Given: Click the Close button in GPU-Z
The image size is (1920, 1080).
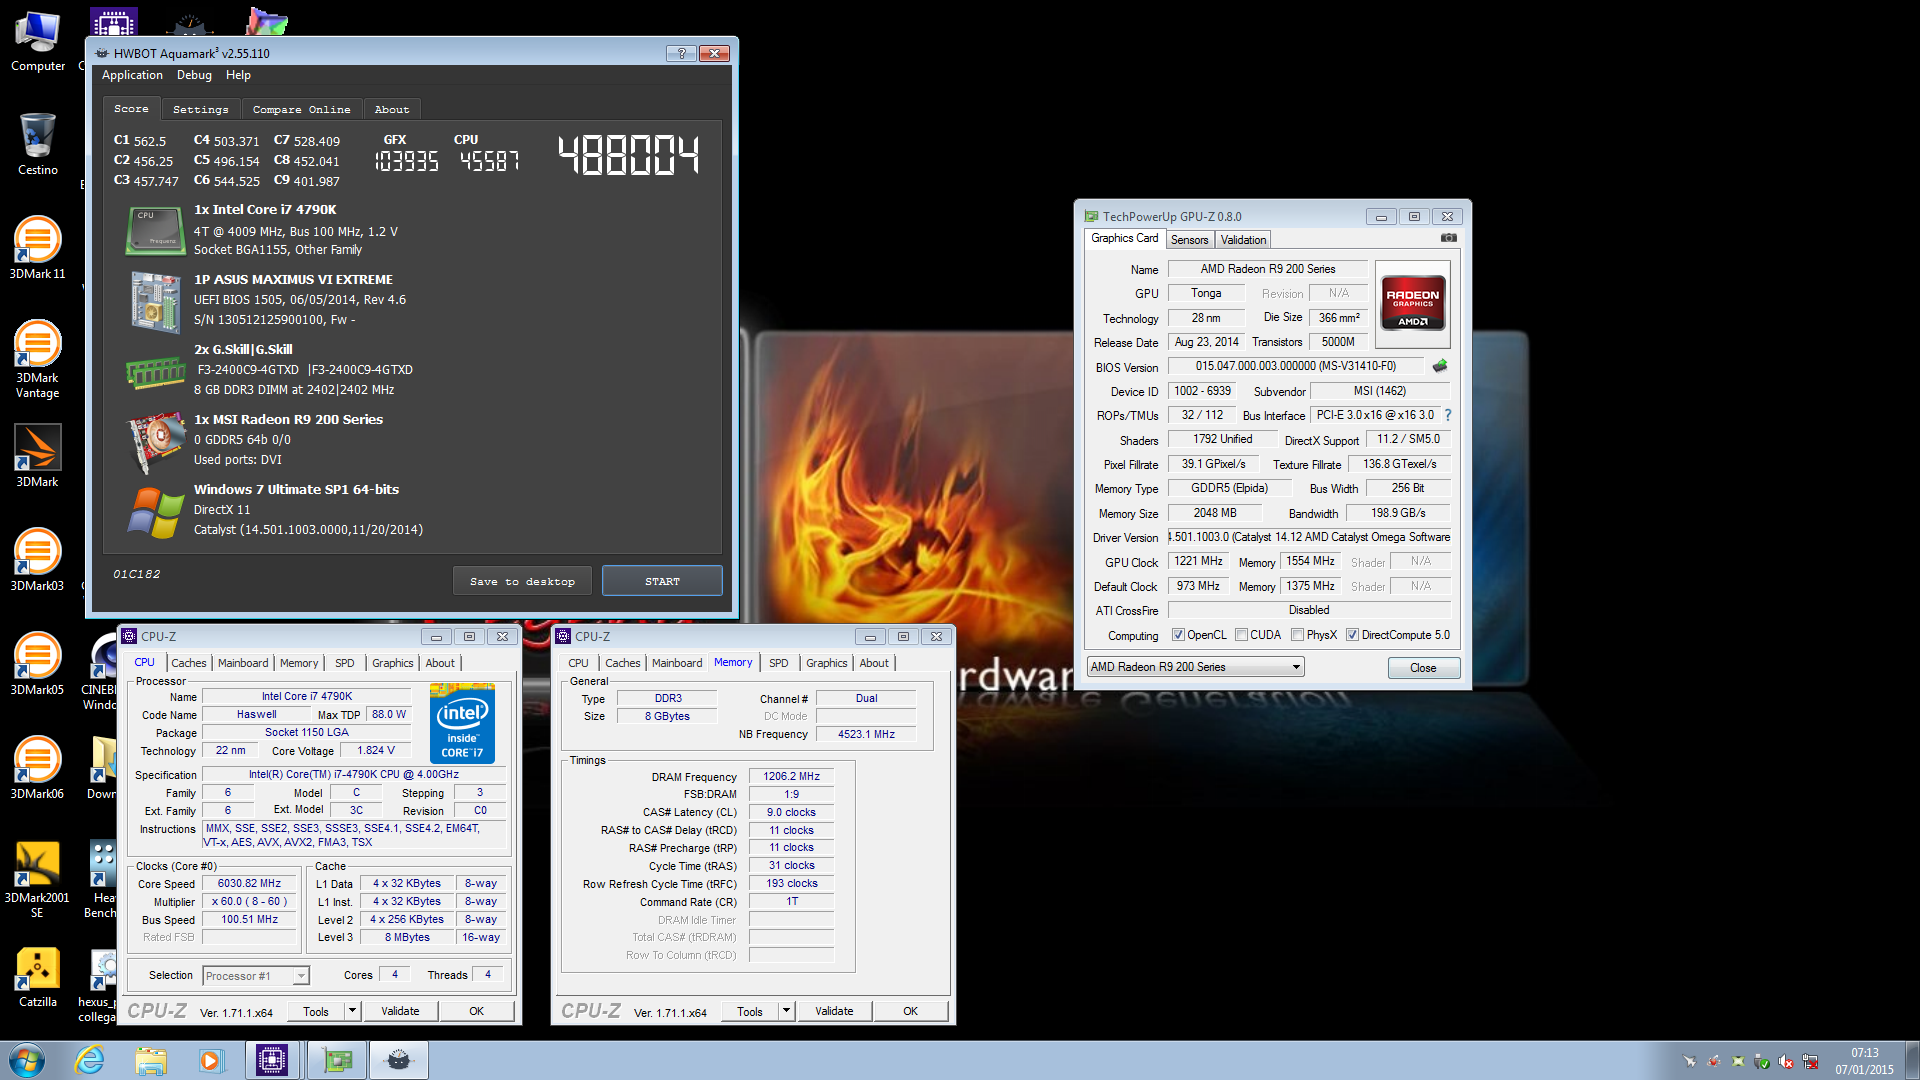Looking at the screenshot, I should (x=1423, y=668).
